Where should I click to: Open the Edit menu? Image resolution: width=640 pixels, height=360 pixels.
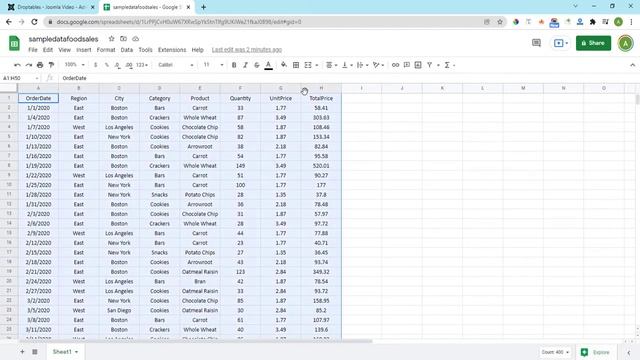pyautogui.click(x=48, y=50)
